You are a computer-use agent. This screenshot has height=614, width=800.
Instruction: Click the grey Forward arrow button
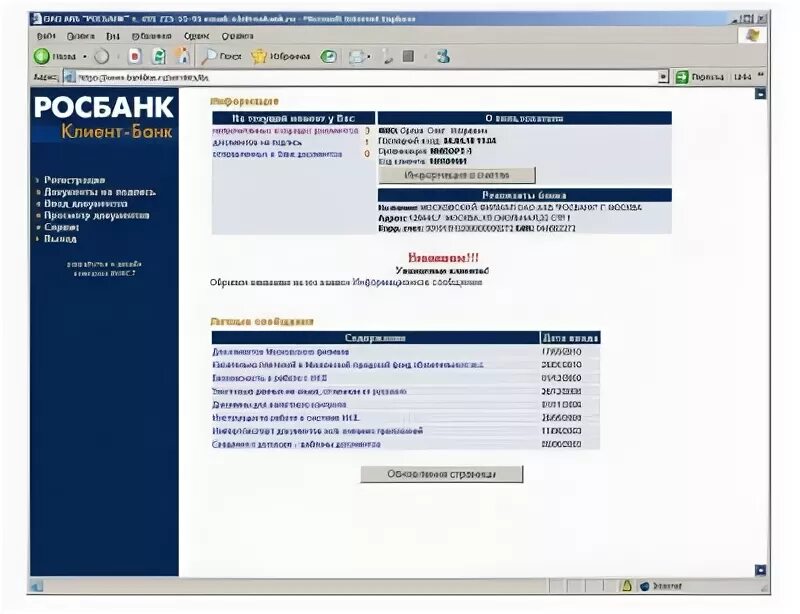point(102,56)
